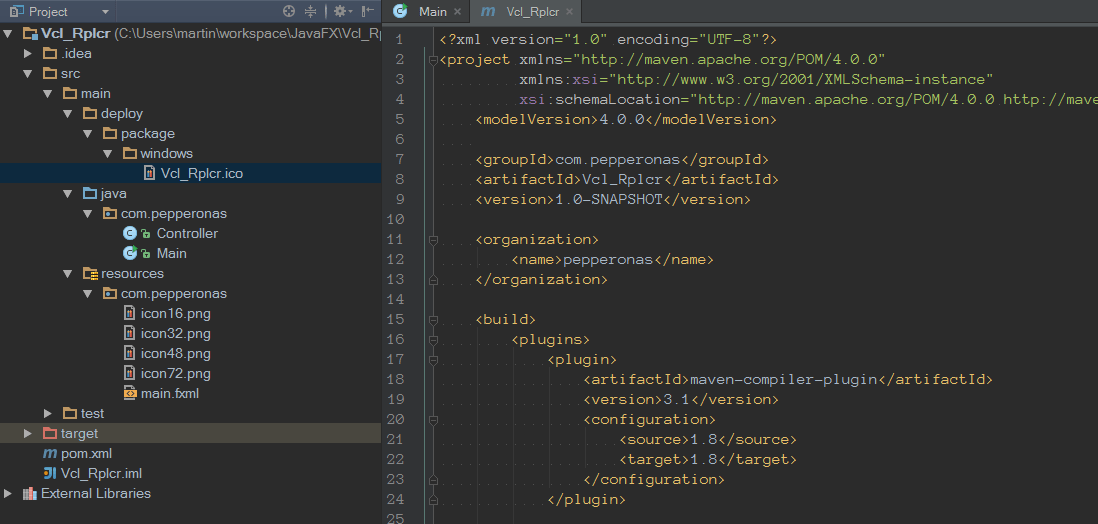Viewport: 1098px width, 524px height.
Task: Collapse the configuration block at line 20
Action: (434, 419)
